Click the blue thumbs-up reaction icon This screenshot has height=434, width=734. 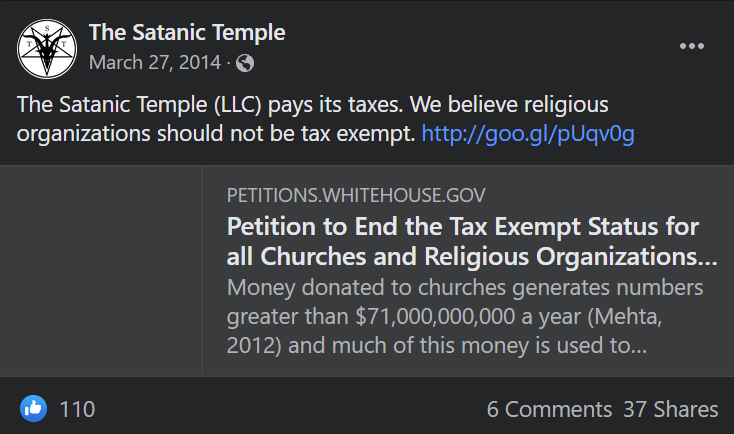click(33, 408)
